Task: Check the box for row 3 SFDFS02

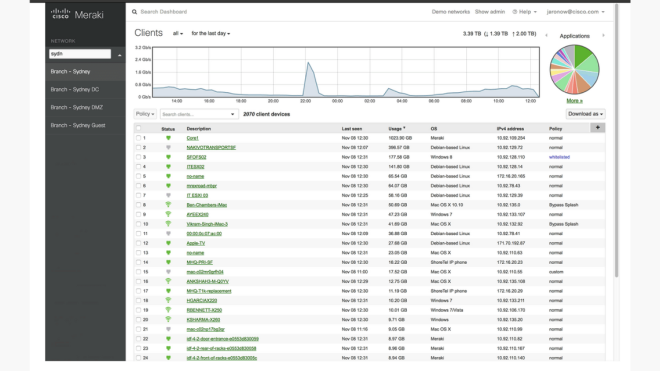Action: click(x=138, y=157)
